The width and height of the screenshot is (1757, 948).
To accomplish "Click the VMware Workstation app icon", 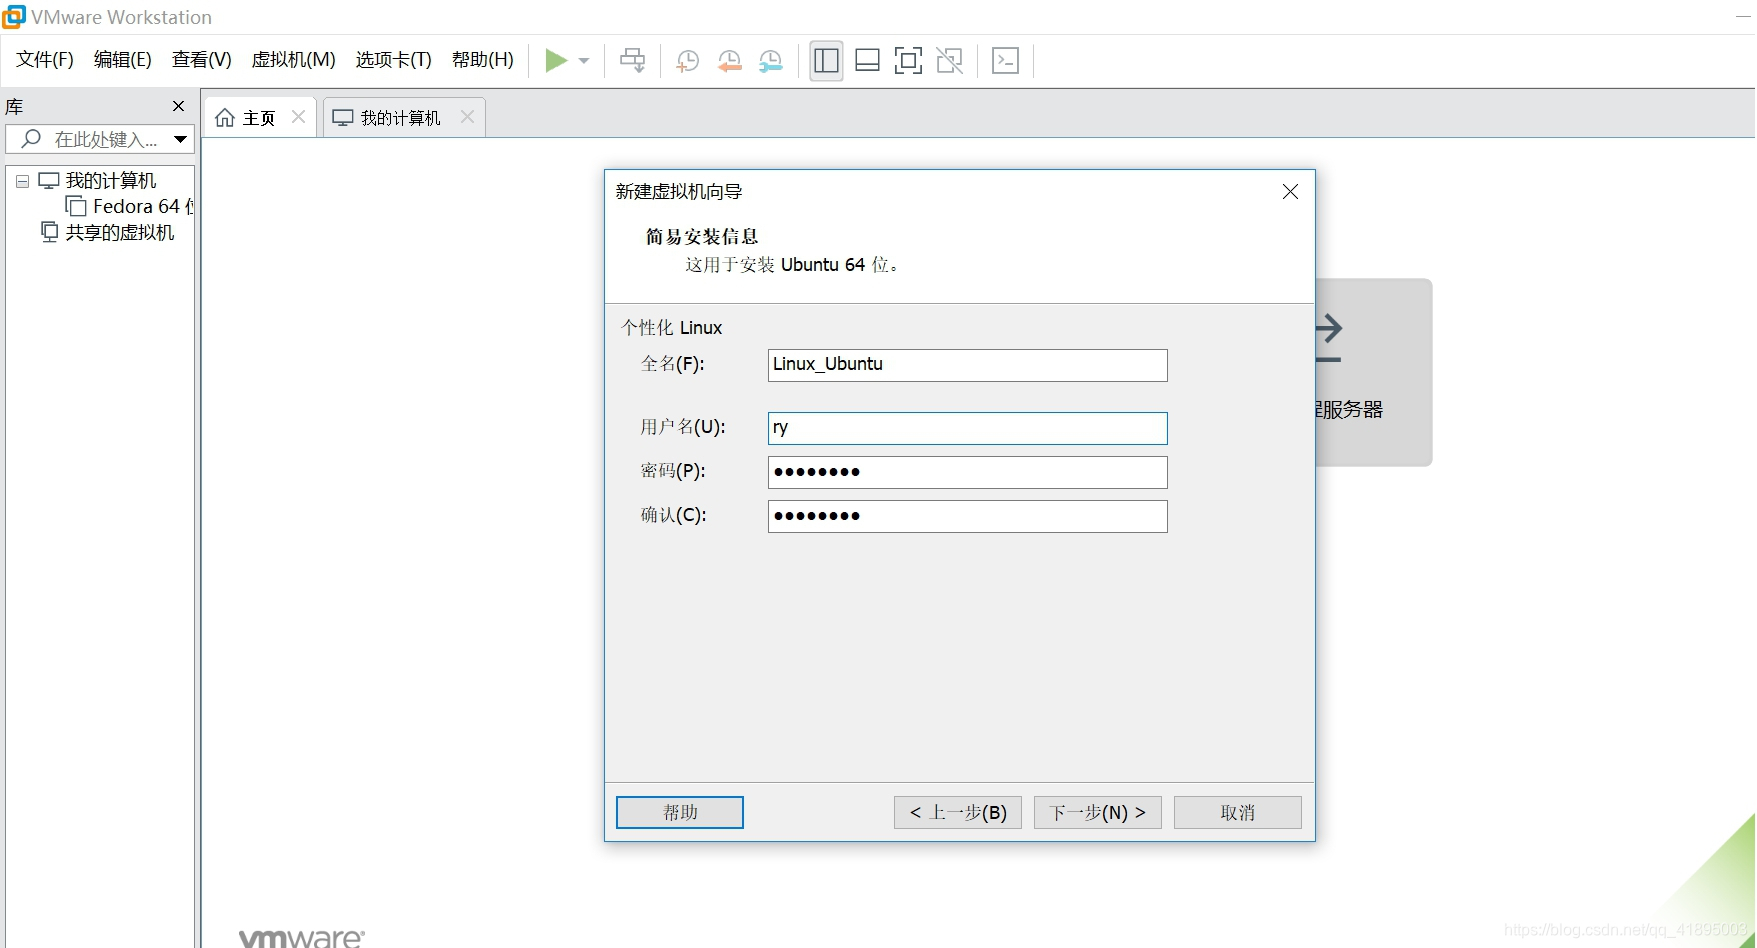I will pos(14,16).
